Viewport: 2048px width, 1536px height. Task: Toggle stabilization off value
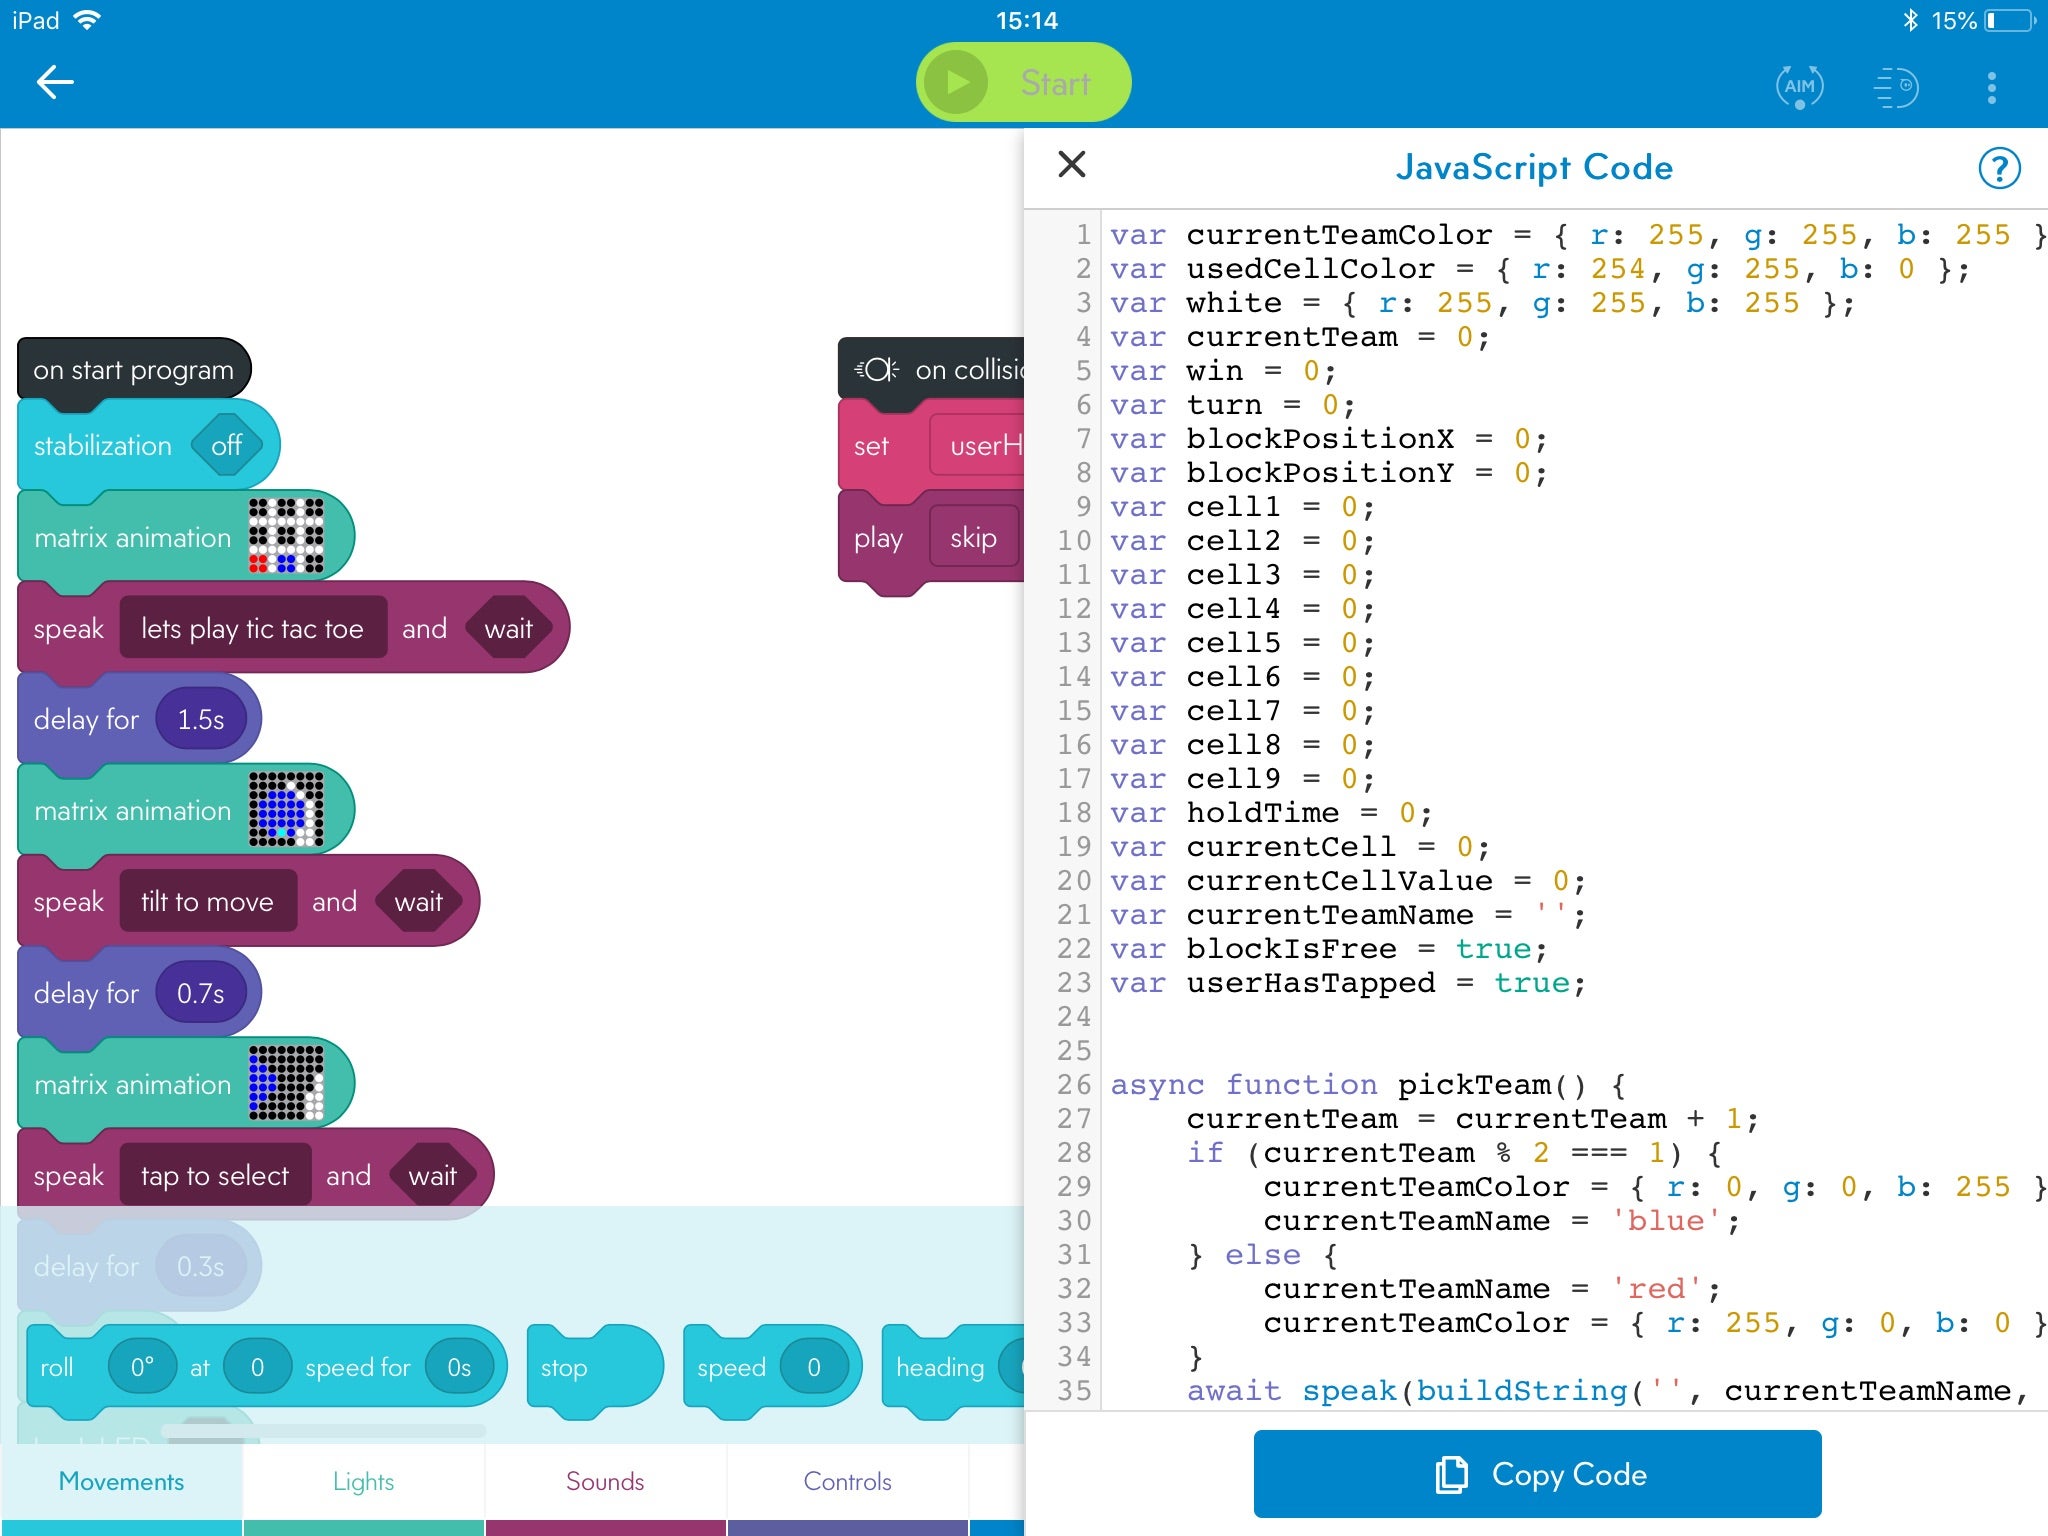tap(226, 445)
